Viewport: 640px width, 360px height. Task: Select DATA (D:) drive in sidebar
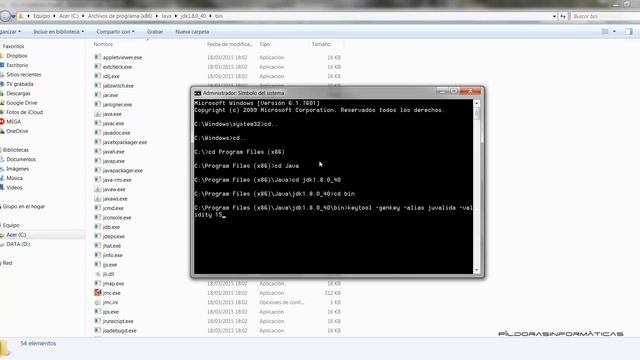18,244
